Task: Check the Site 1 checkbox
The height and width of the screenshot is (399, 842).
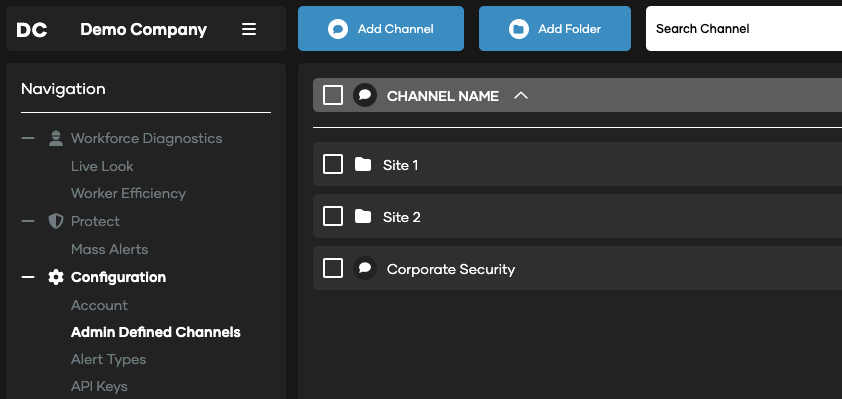Action: (x=333, y=164)
